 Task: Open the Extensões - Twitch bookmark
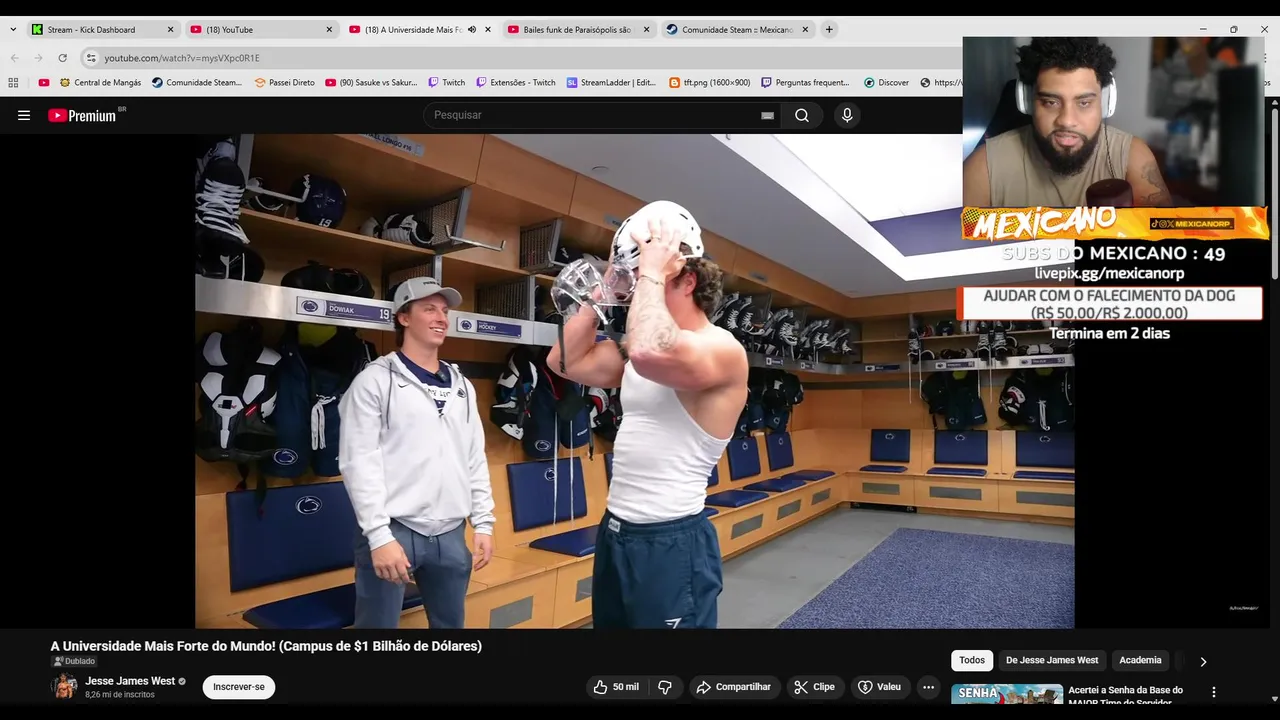click(x=516, y=82)
